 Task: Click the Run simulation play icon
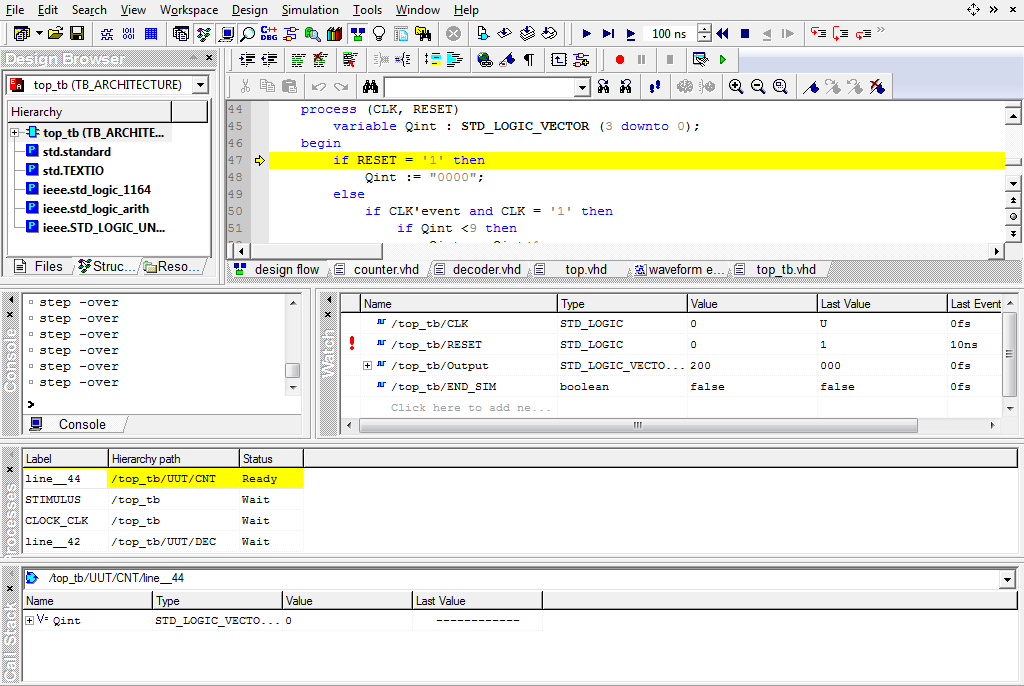(586, 33)
